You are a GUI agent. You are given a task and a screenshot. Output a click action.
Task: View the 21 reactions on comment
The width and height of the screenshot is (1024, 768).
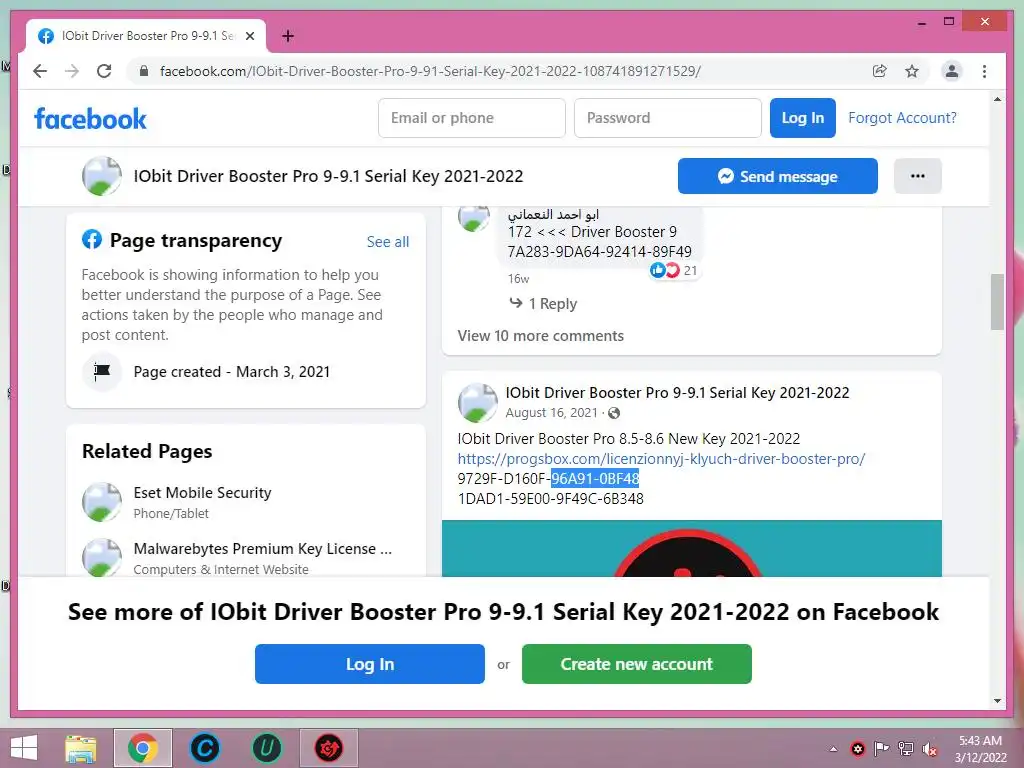coord(674,270)
